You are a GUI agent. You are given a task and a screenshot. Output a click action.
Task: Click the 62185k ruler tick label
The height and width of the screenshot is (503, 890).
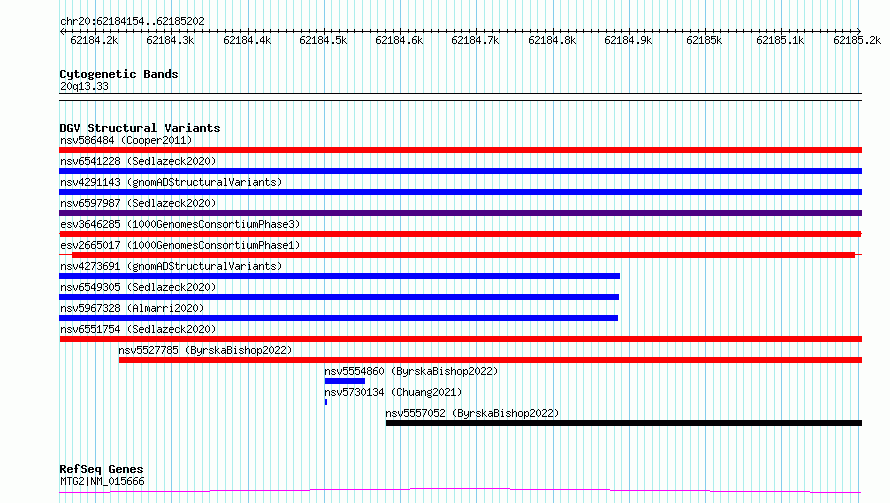(x=704, y=40)
